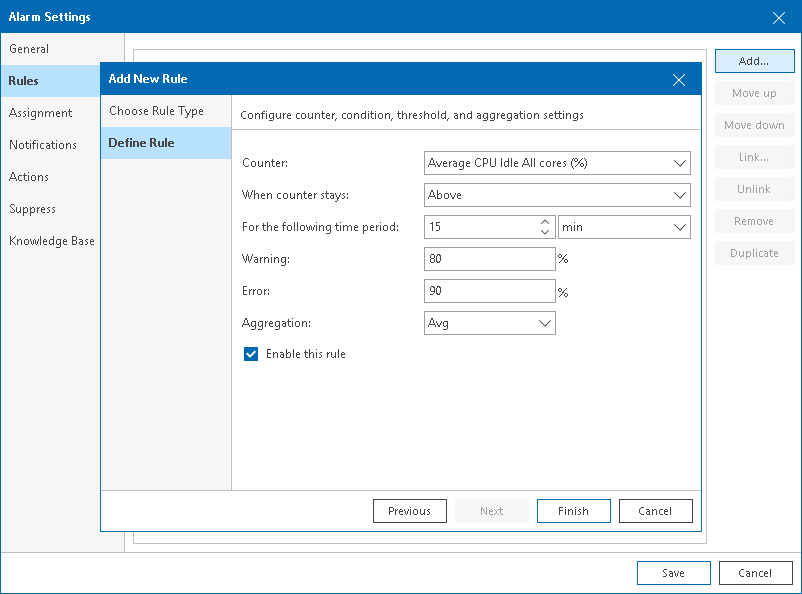Click the Add... rule button

(x=754, y=61)
